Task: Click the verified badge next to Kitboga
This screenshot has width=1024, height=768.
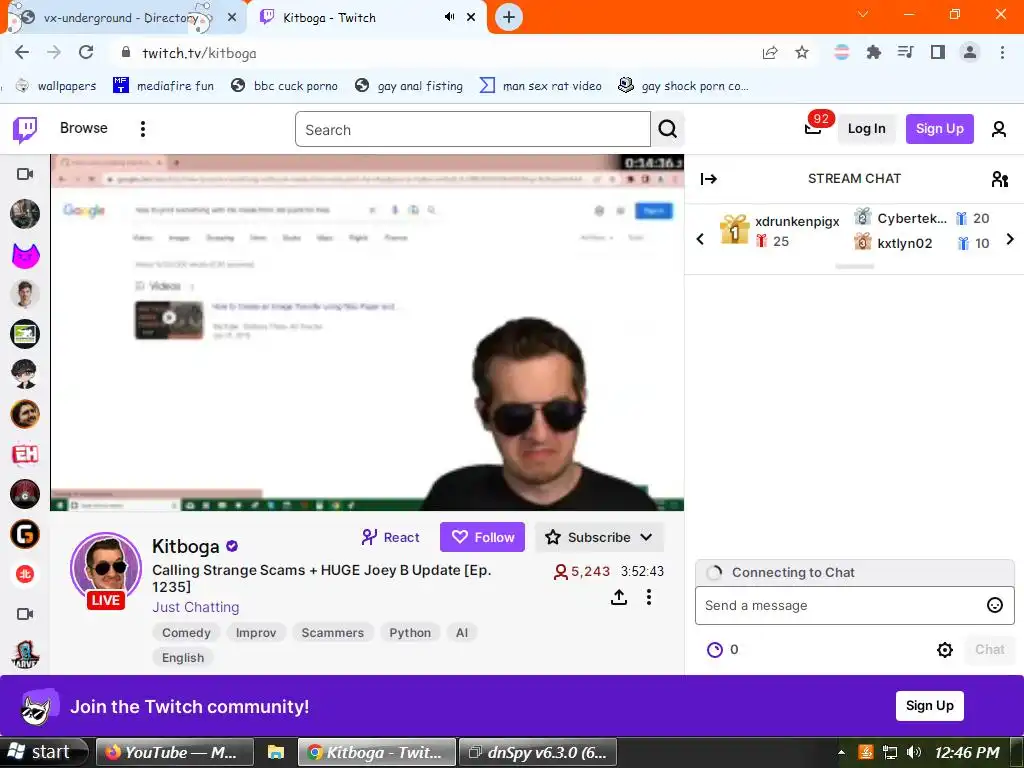Action: [x=232, y=546]
